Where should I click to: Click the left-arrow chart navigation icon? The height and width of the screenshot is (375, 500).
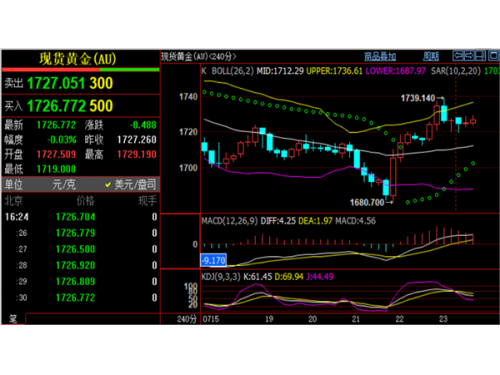(458, 56)
